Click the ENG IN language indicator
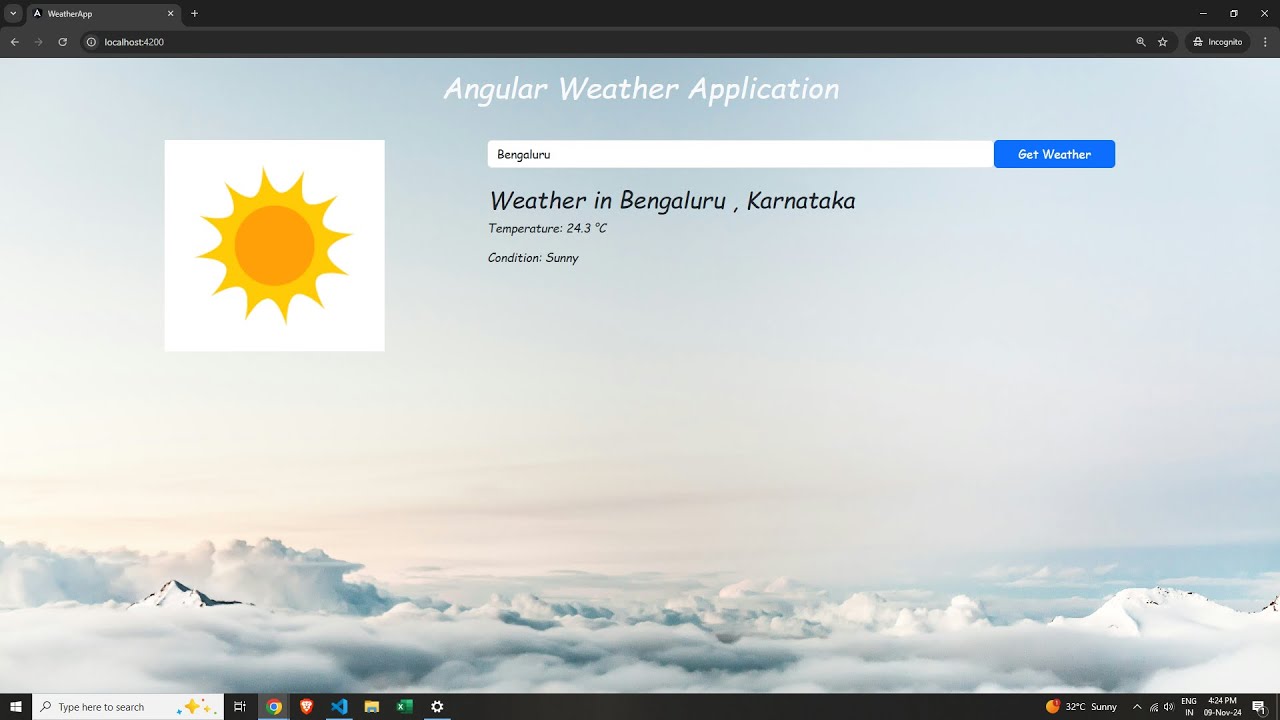 pos(1189,707)
